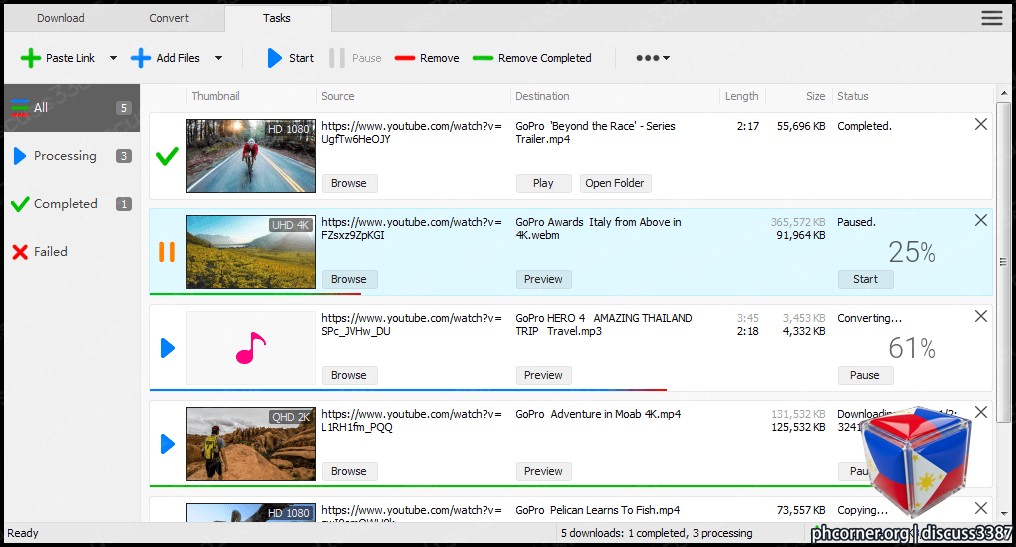Click the status bar downloads summary
This screenshot has width=1016, height=547.
click(x=656, y=533)
